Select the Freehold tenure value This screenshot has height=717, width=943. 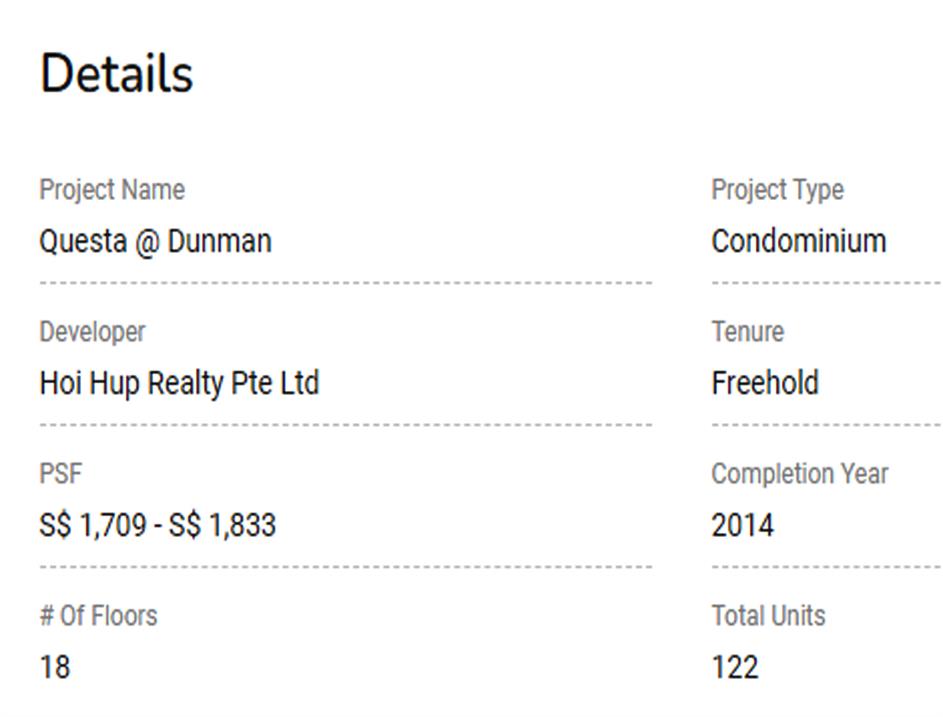click(x=765, y=383)
